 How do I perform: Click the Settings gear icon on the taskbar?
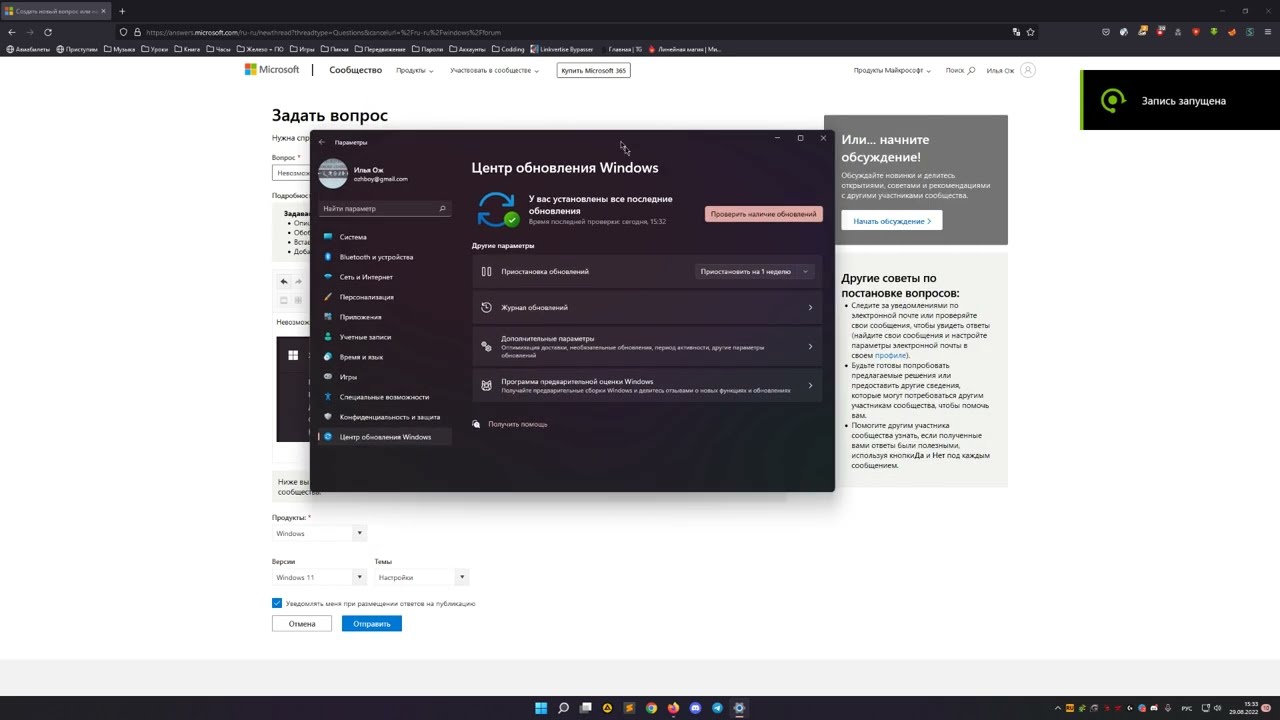coord(739,708)
